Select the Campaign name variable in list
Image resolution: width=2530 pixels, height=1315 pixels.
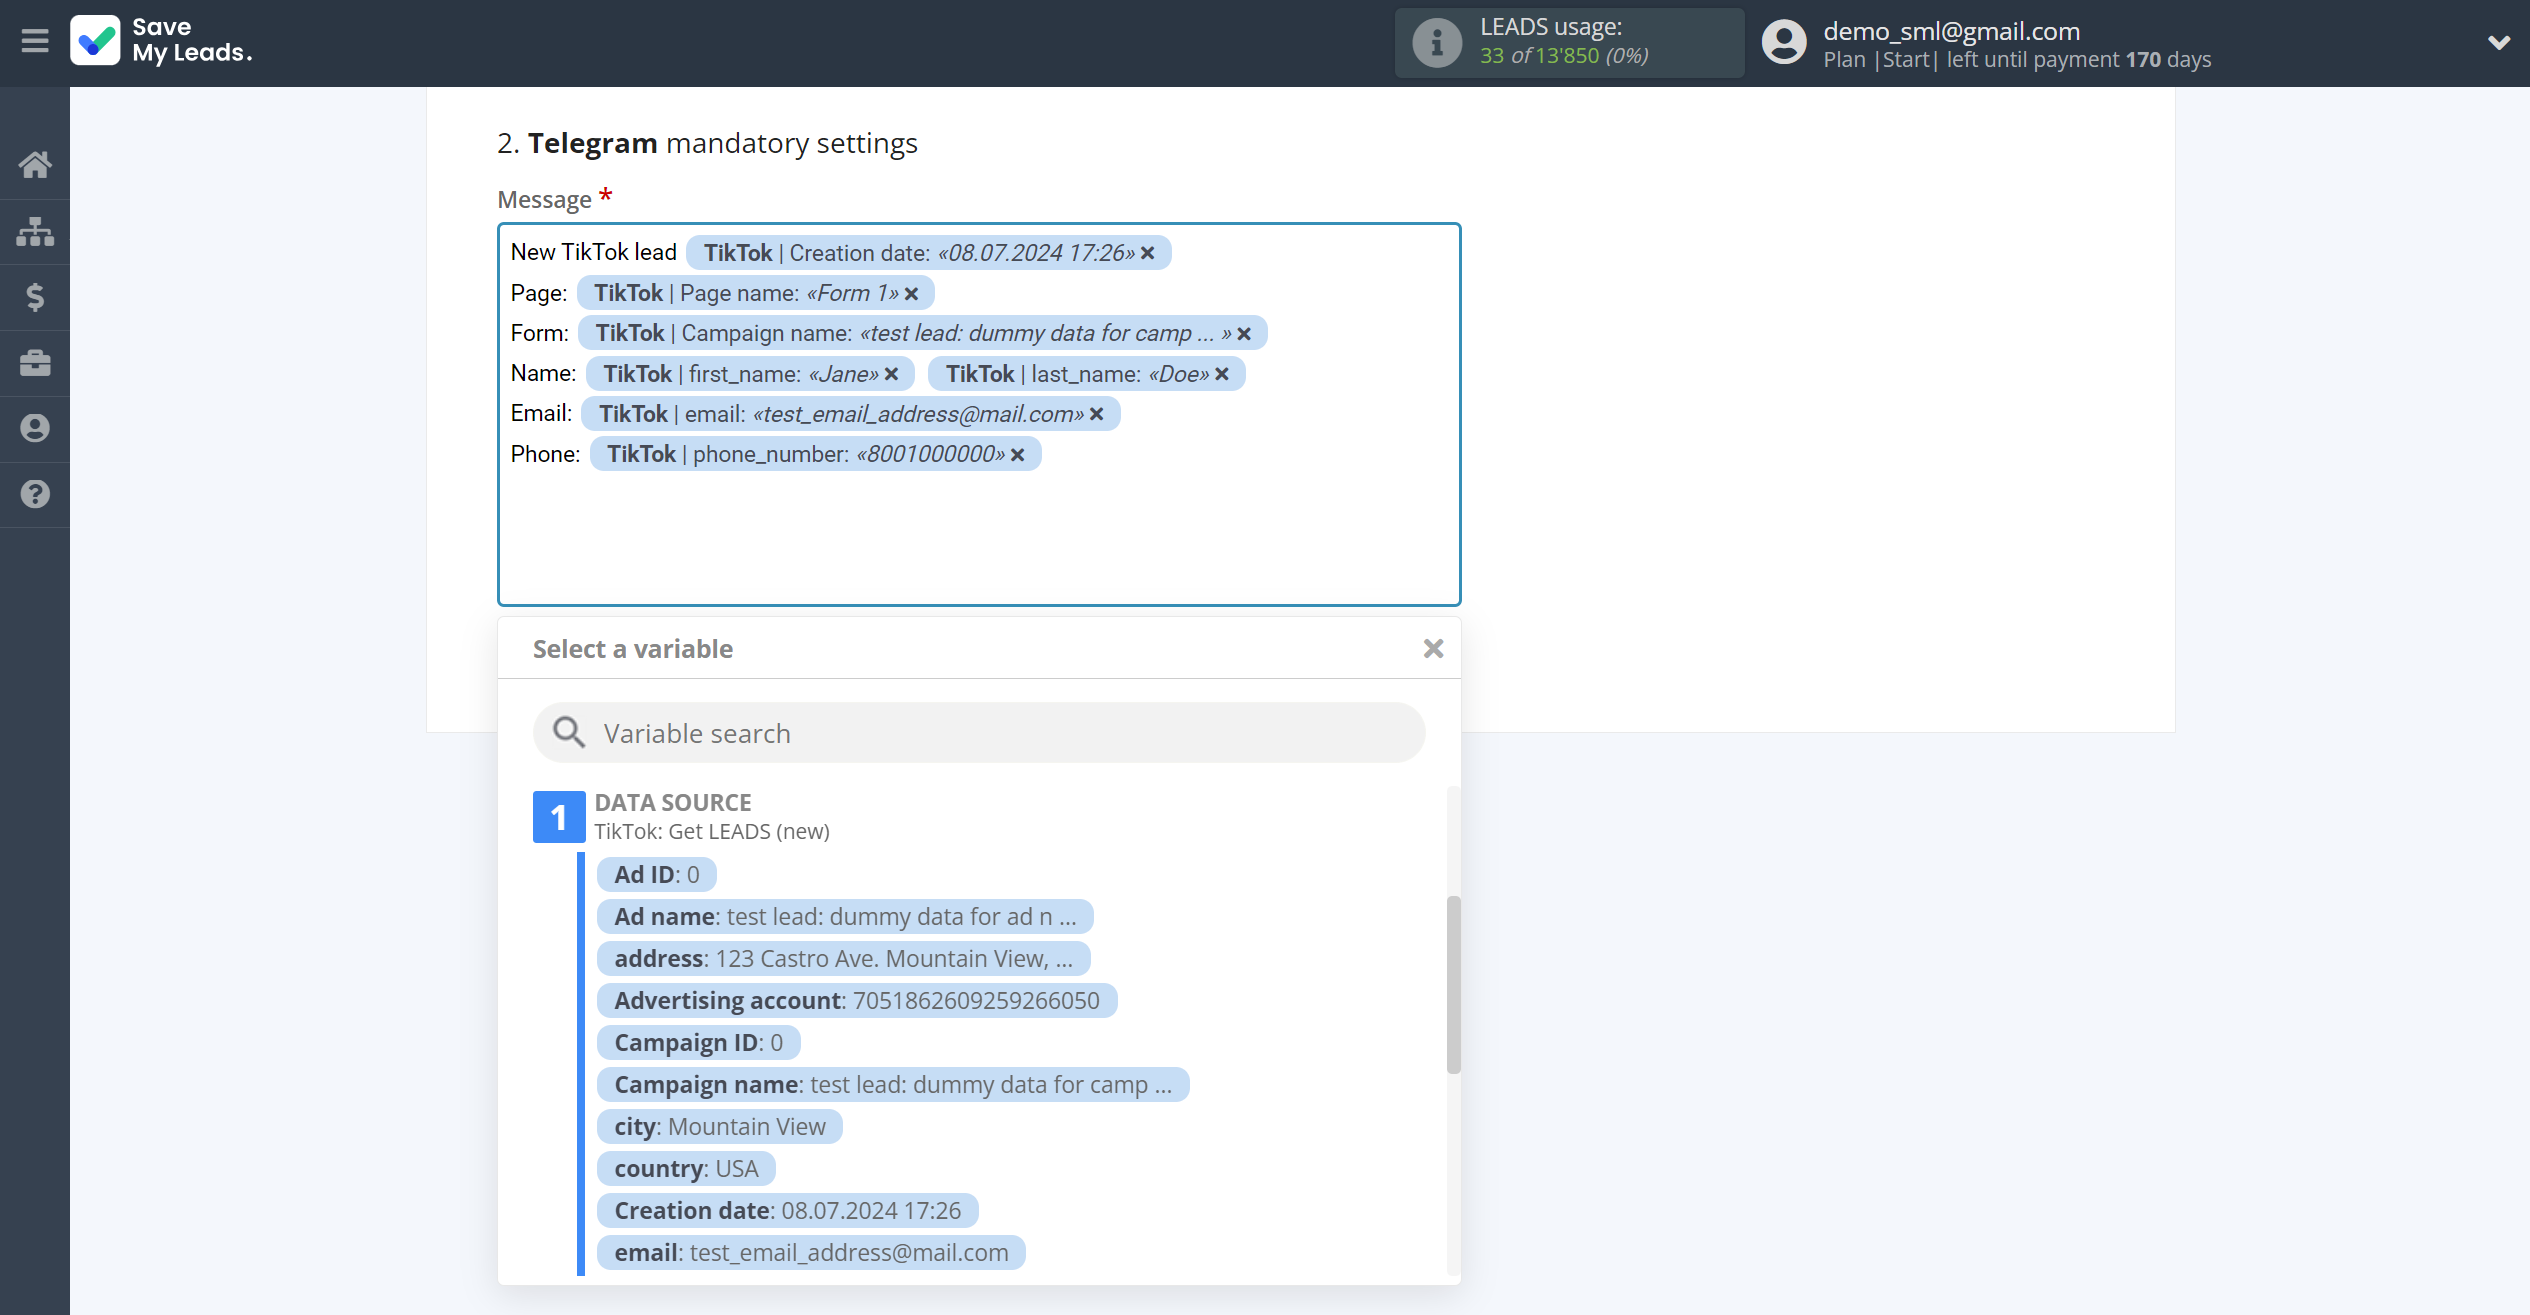click(x=893, y=1084)
